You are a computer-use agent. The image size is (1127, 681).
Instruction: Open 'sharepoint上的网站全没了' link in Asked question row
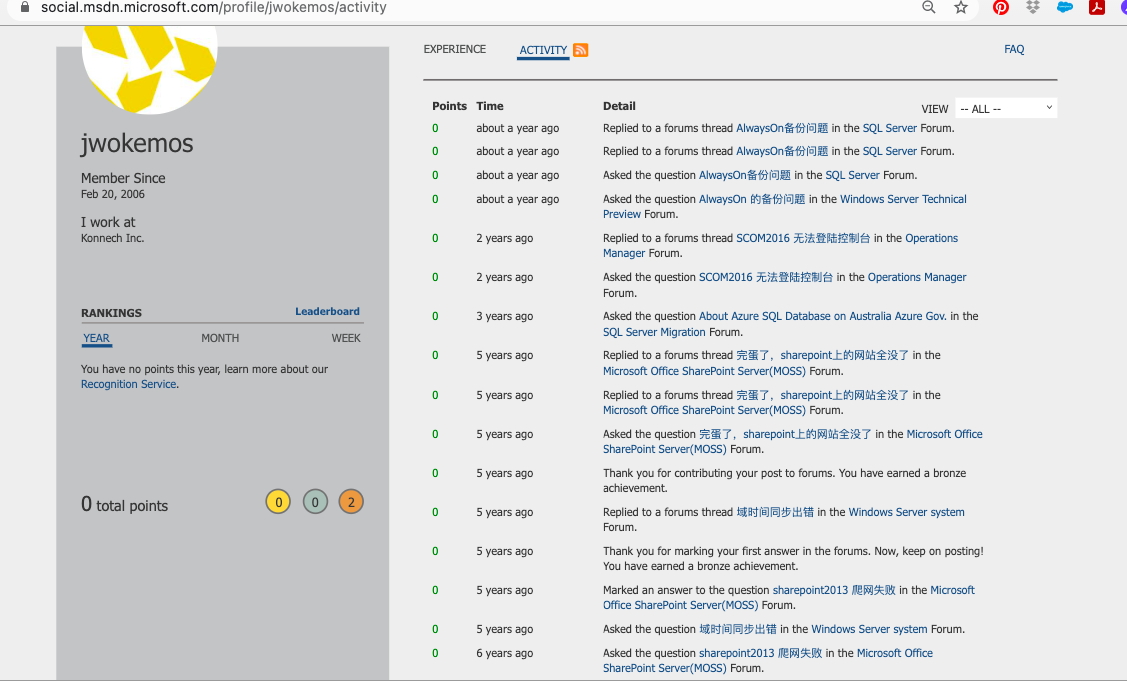[x=785, y=434]
